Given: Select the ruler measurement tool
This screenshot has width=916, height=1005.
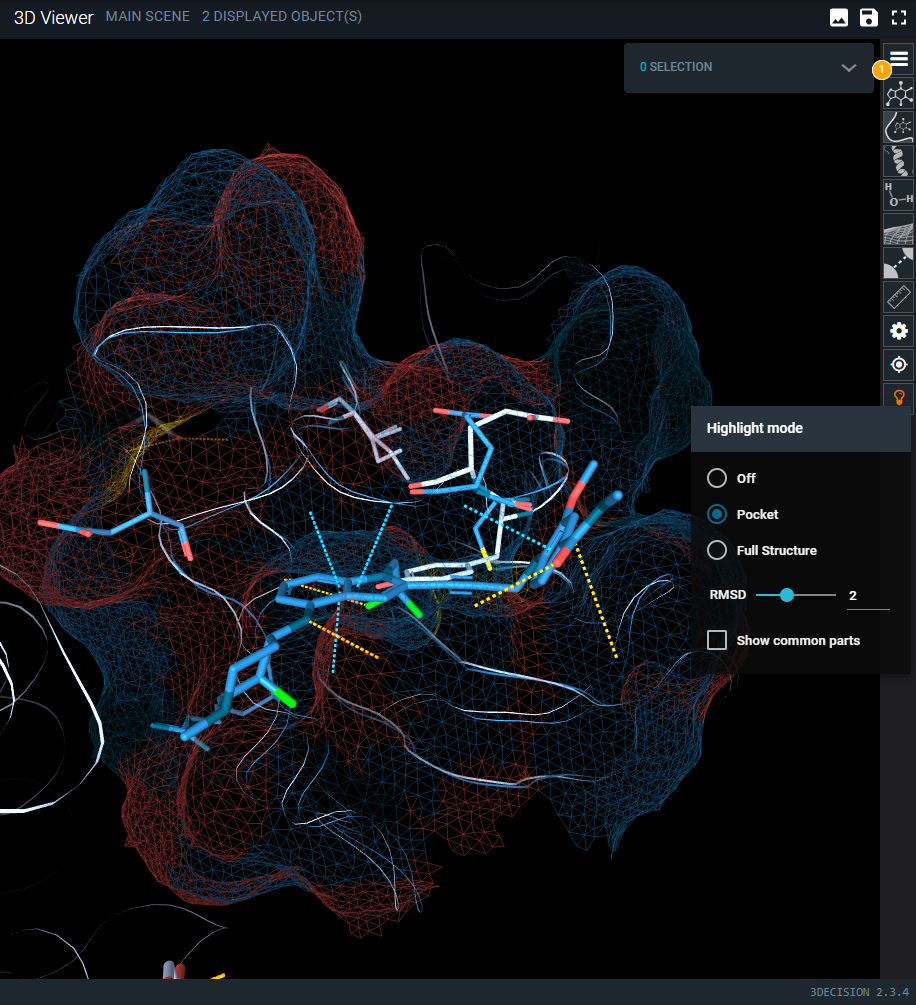Looking at the screenshot, I should point(899,297).
